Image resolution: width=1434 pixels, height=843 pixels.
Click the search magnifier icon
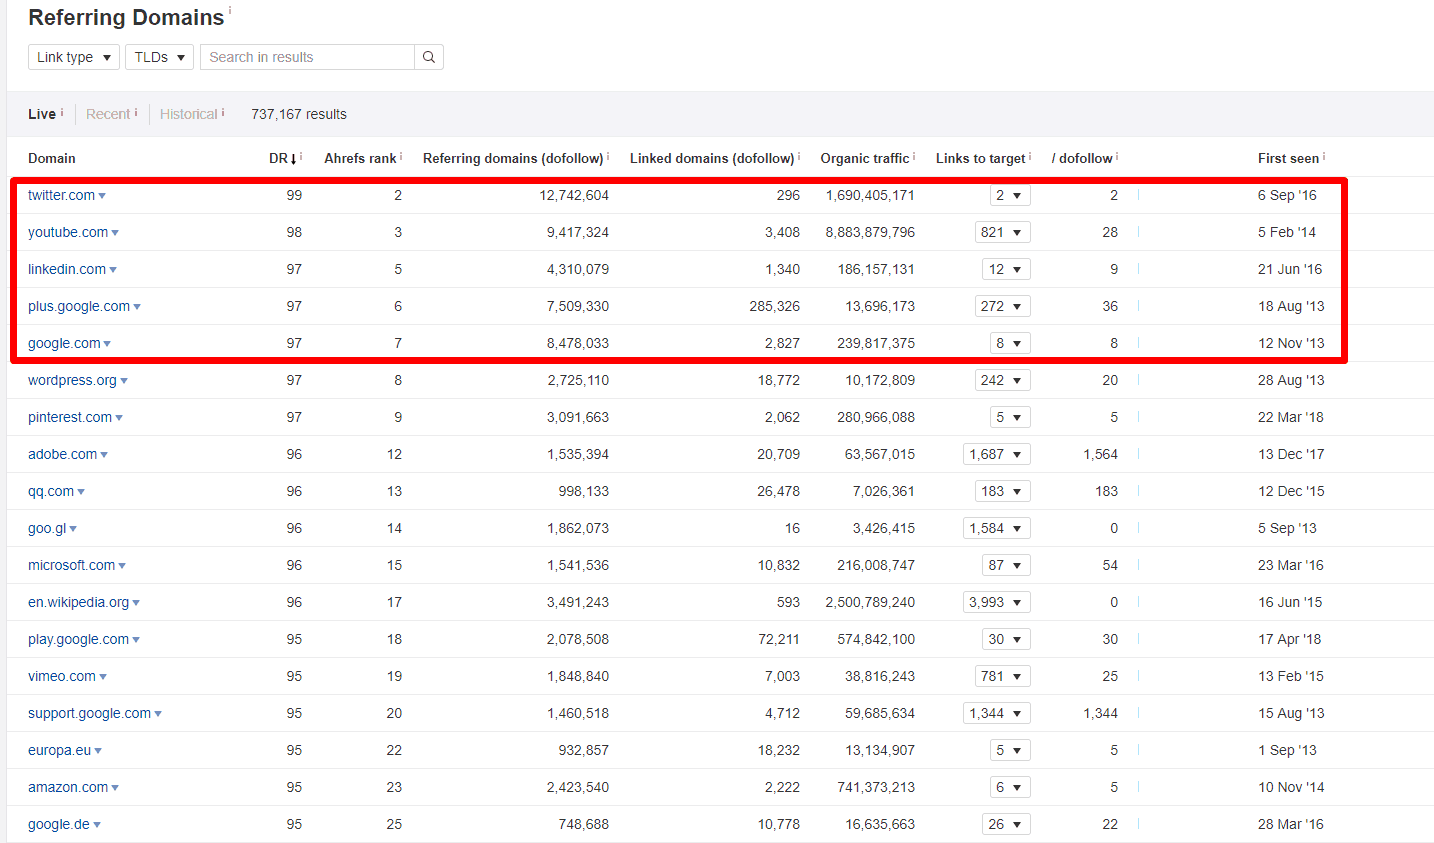click(x=428, y=57)
